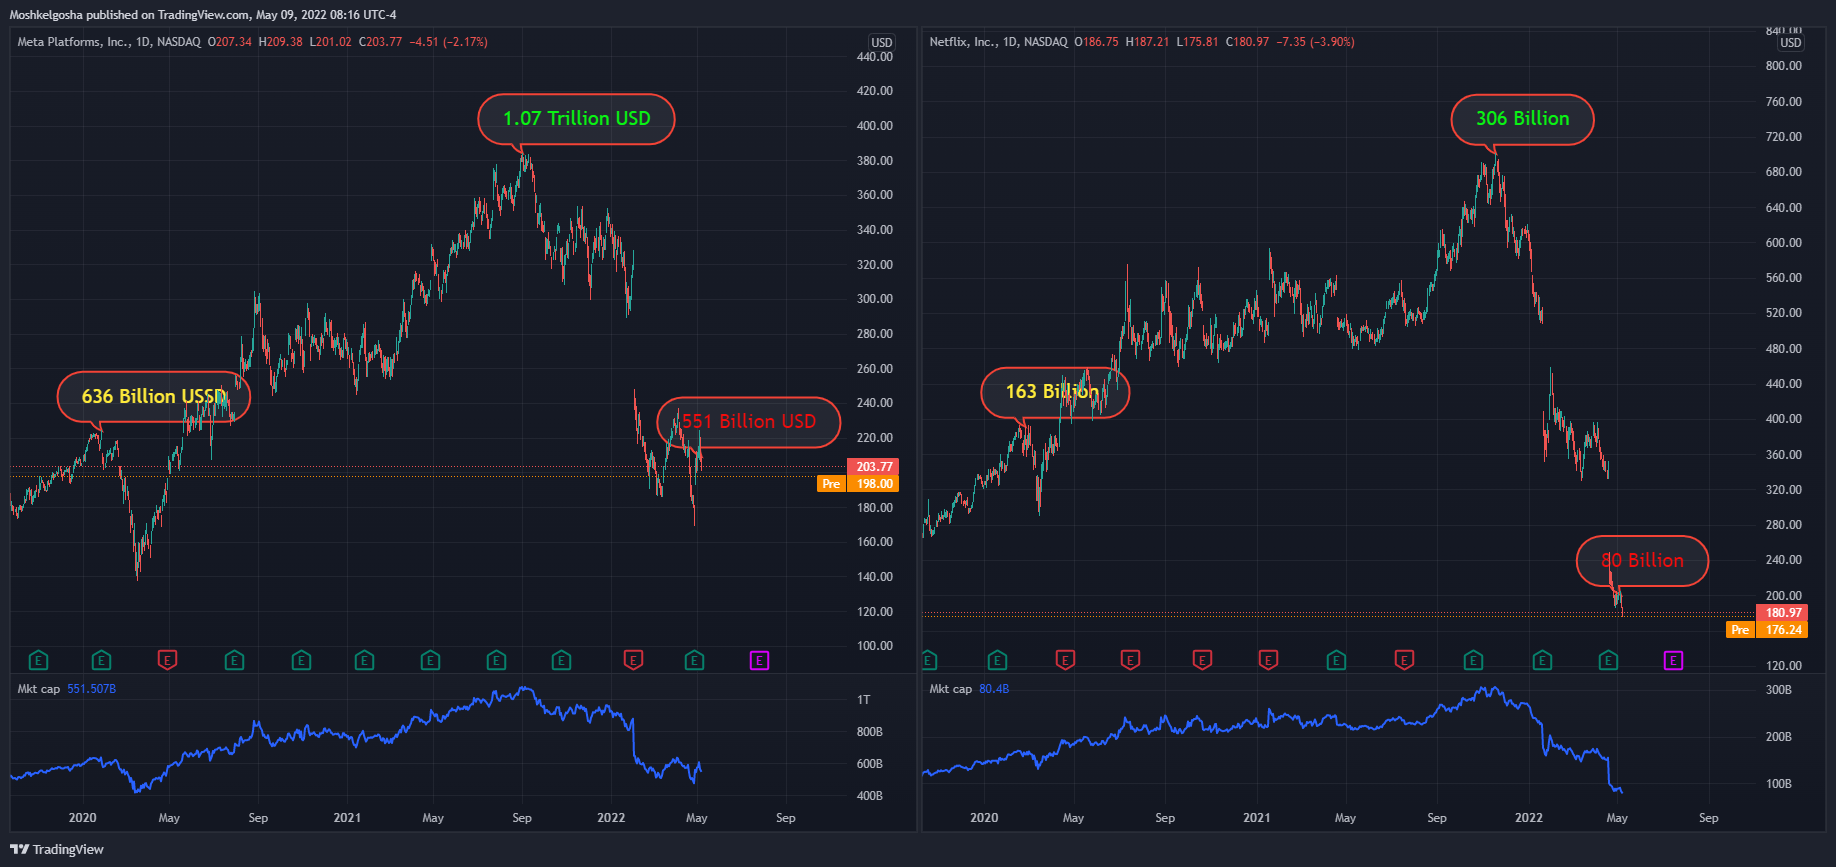Click Meta's 203.77 last price label

[873, 467]
